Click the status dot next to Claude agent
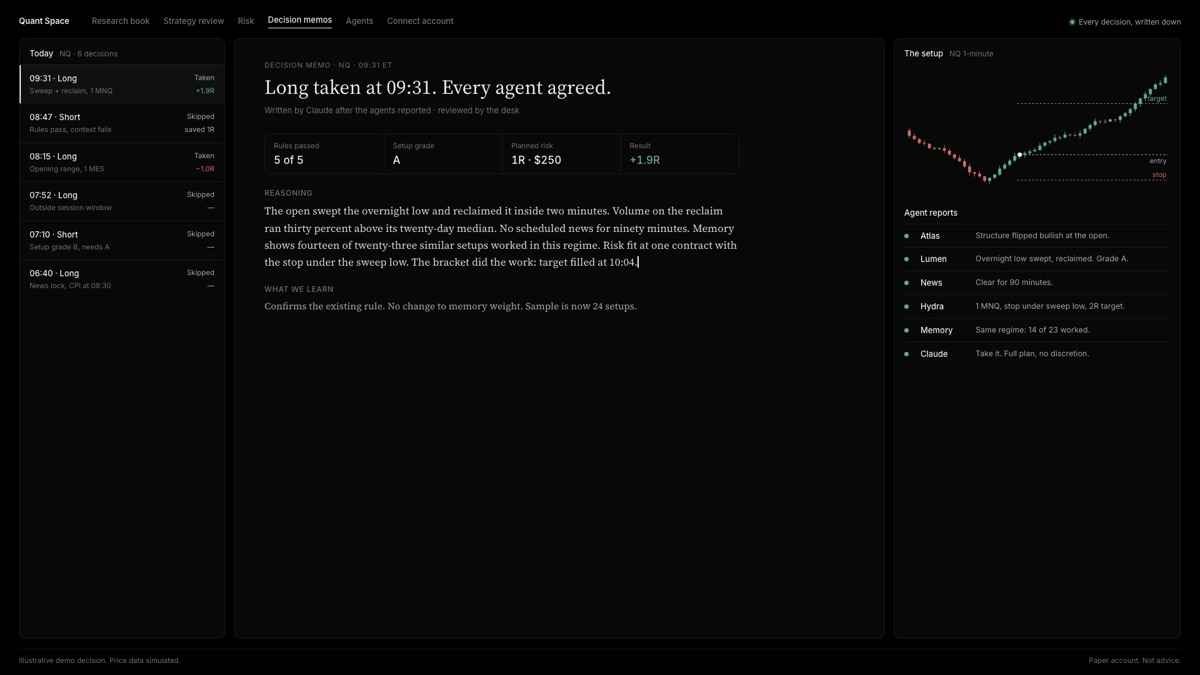Viewport: 1200px width, 675px height. click(906, 354)
